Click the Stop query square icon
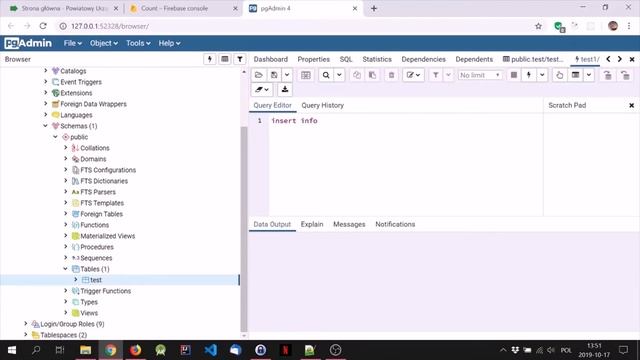This screenshot has width=640, height=360. 514,75
